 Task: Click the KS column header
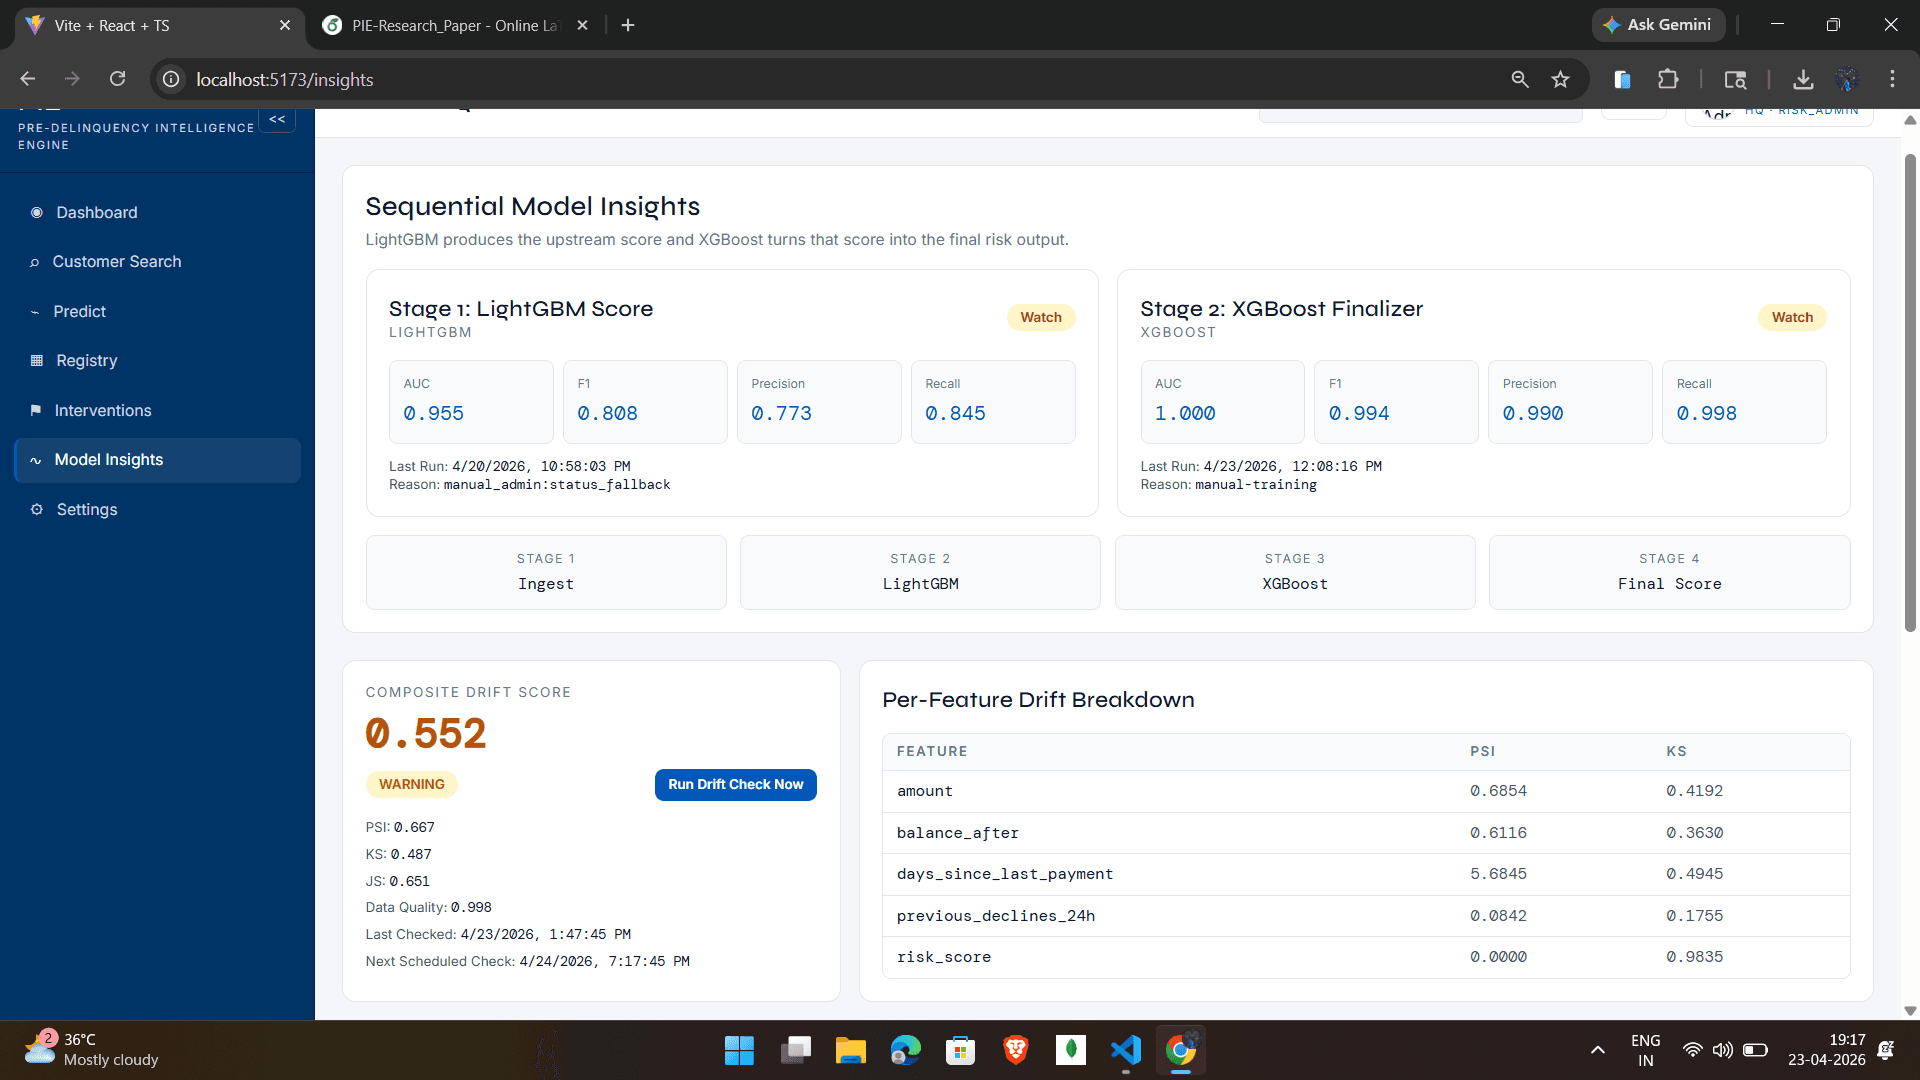[x=1676, y=751]
